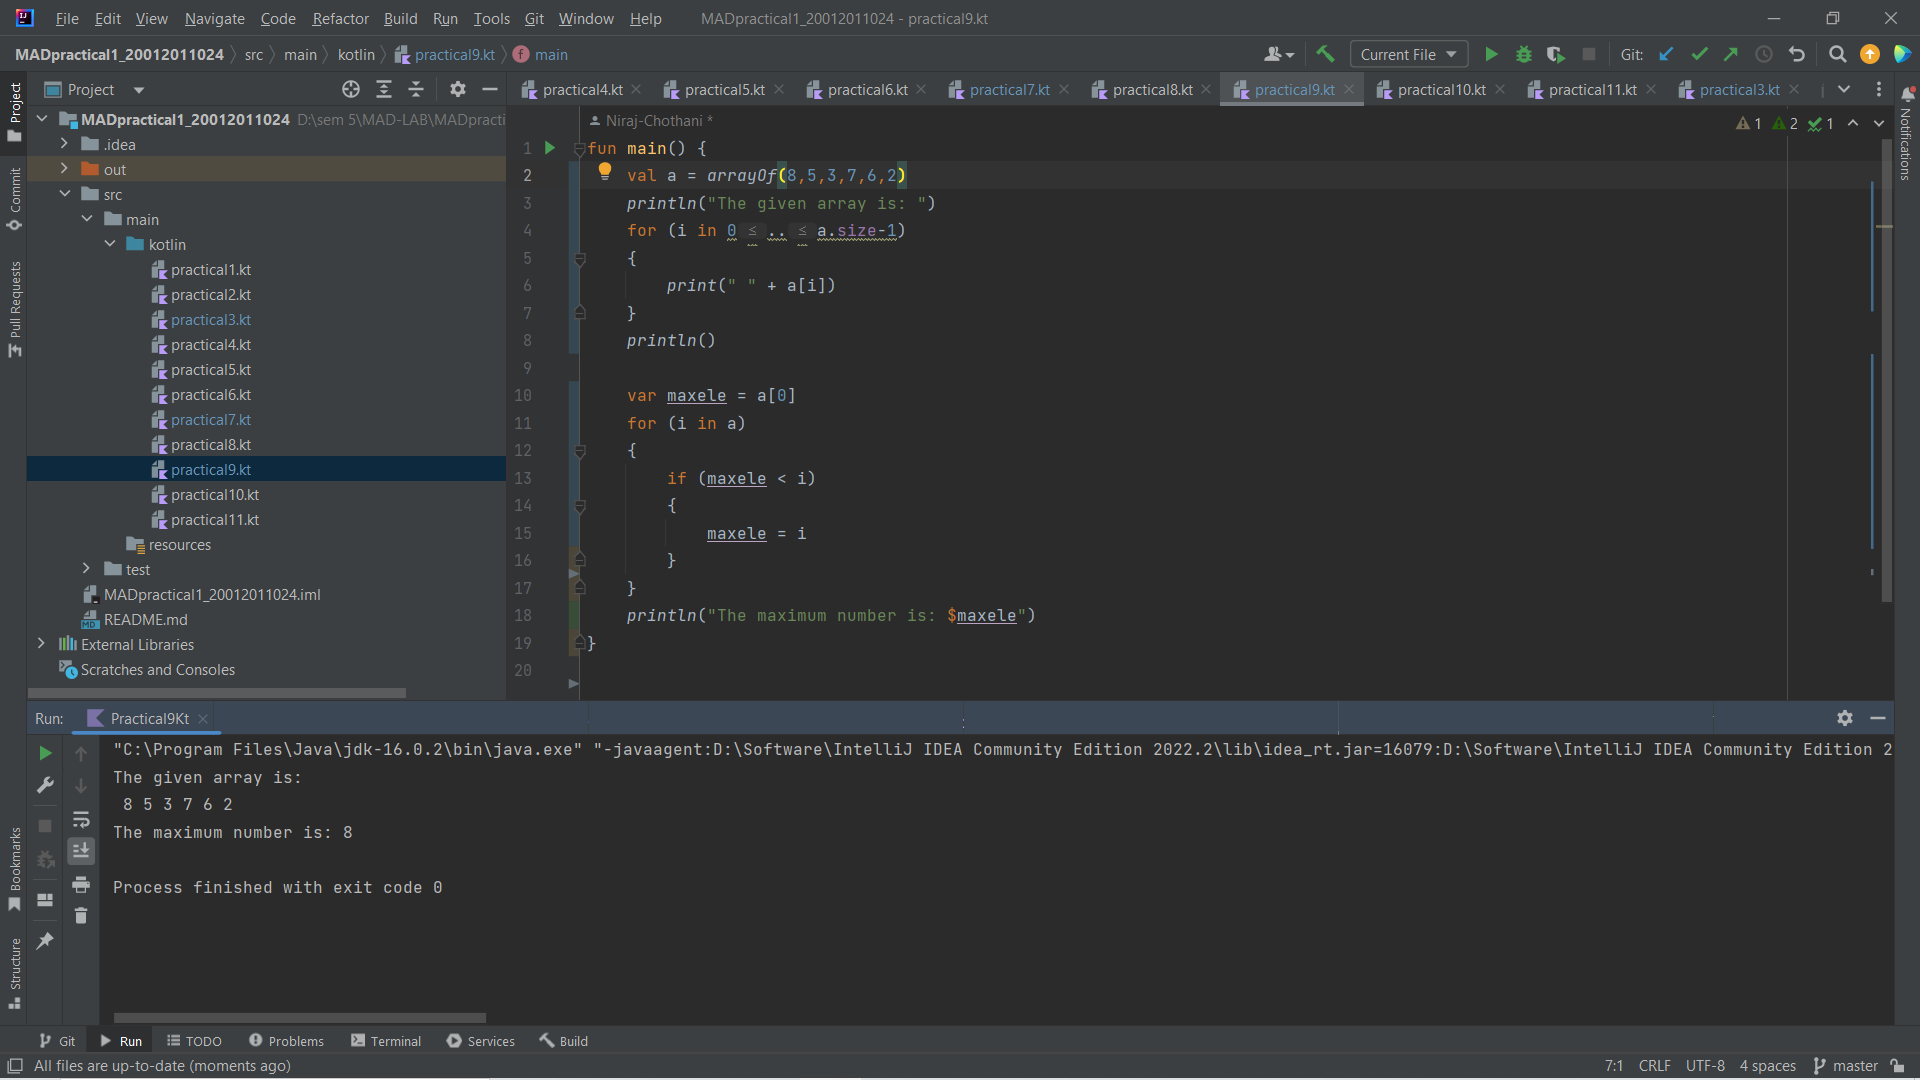Expand the External Libraries tree node

[x=41, y=644]
